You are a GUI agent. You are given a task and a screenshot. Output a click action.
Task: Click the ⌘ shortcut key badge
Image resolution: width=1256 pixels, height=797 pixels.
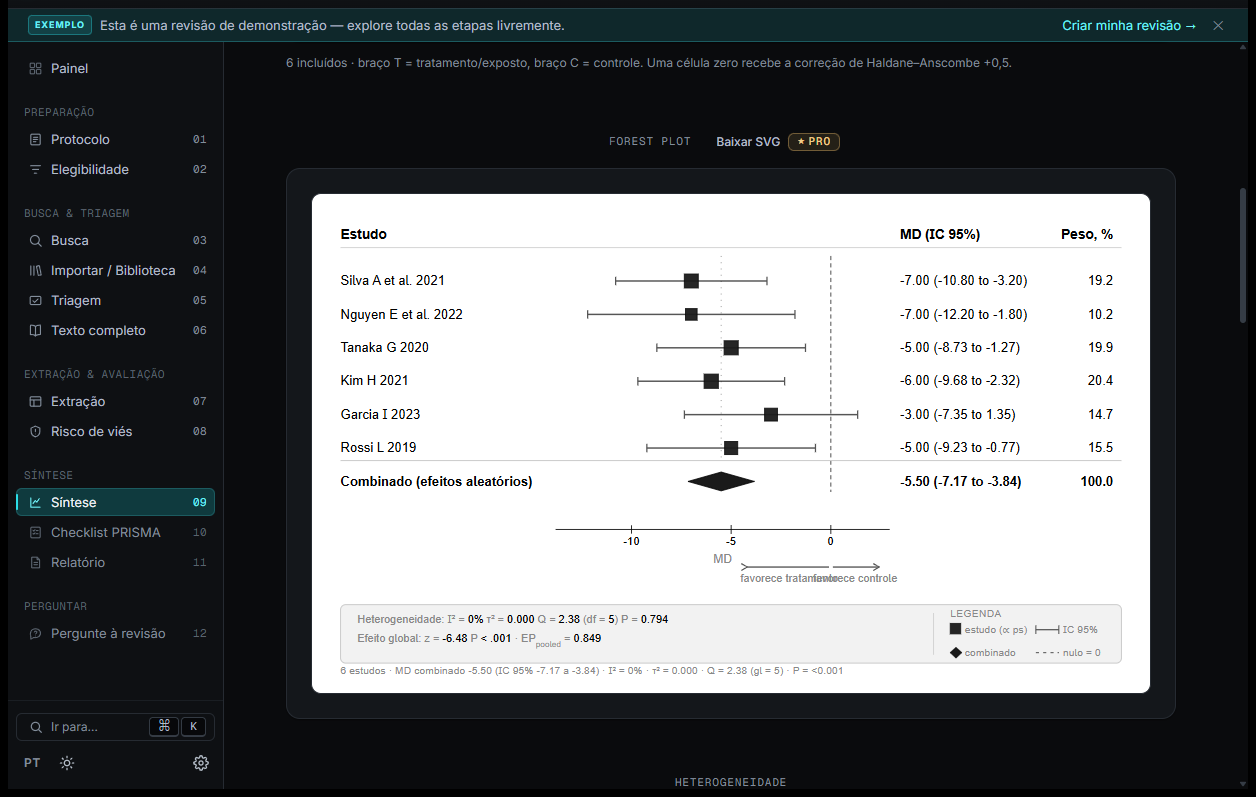163,727
